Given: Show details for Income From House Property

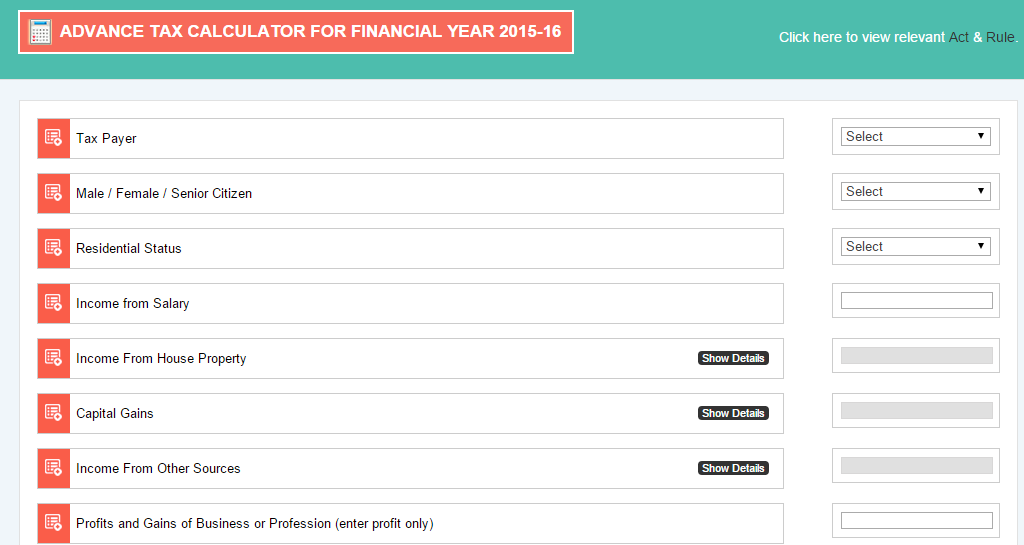Looking at the screenshot, I should click(733, 358).
